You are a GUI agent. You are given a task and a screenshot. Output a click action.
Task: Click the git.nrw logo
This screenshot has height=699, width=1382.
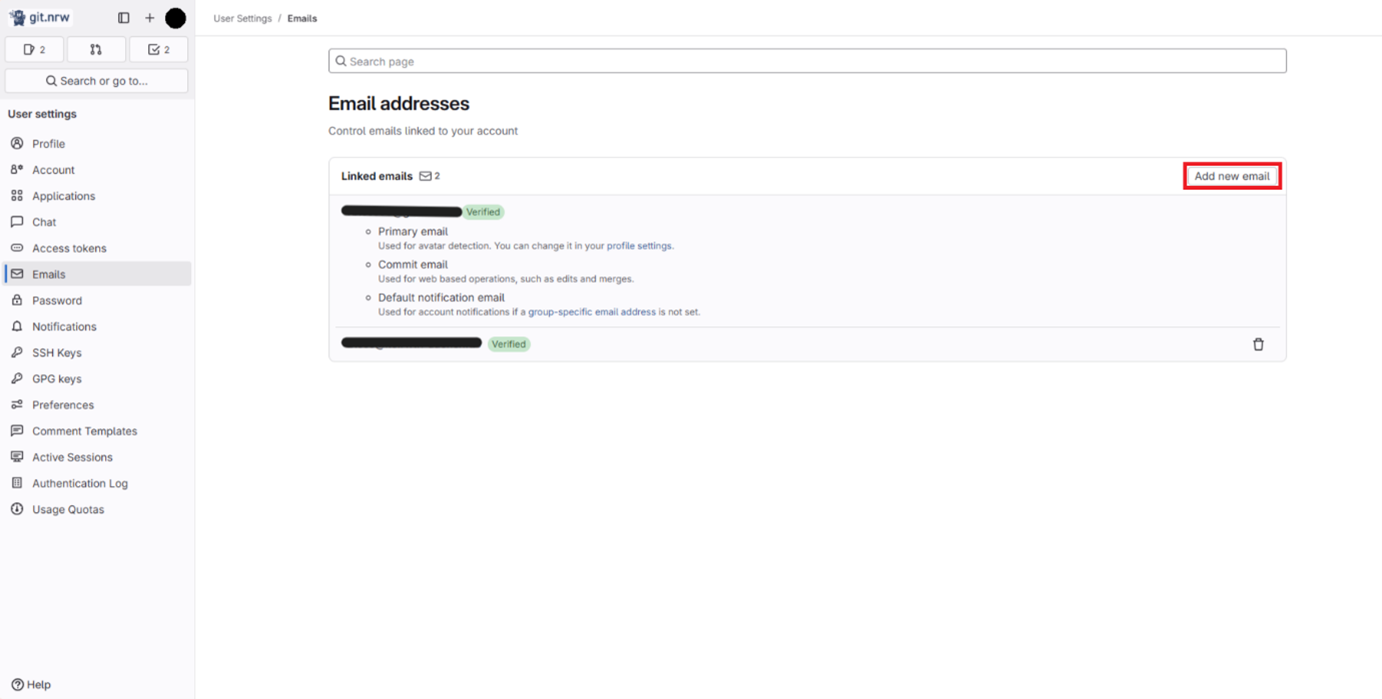click(x=42, y=16)
